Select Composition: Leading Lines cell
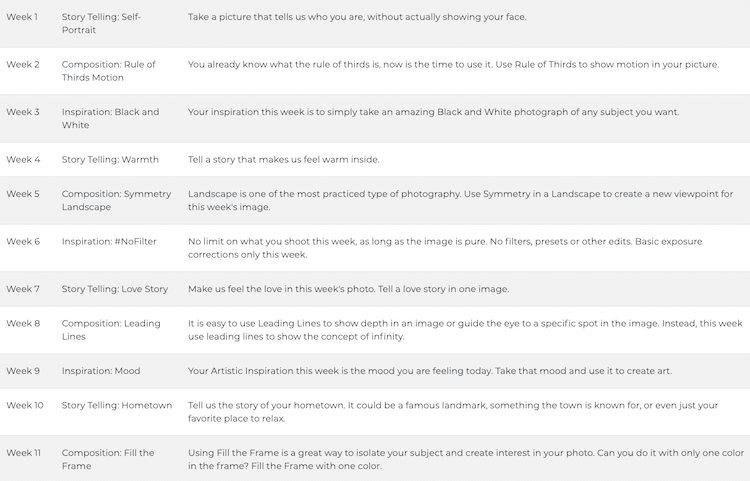This screenshot has width=750, height=481. tap(108, 330)
